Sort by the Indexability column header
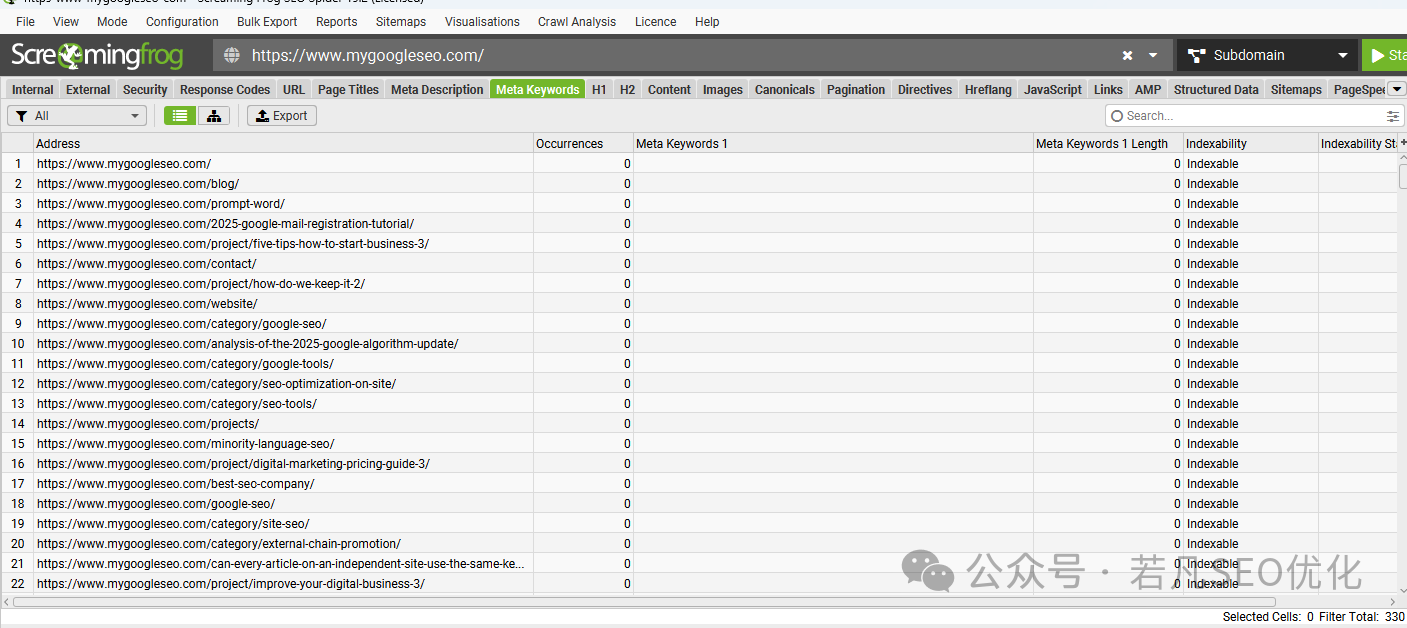This screenshot has width=1407, height=628. click(1251, 143)
